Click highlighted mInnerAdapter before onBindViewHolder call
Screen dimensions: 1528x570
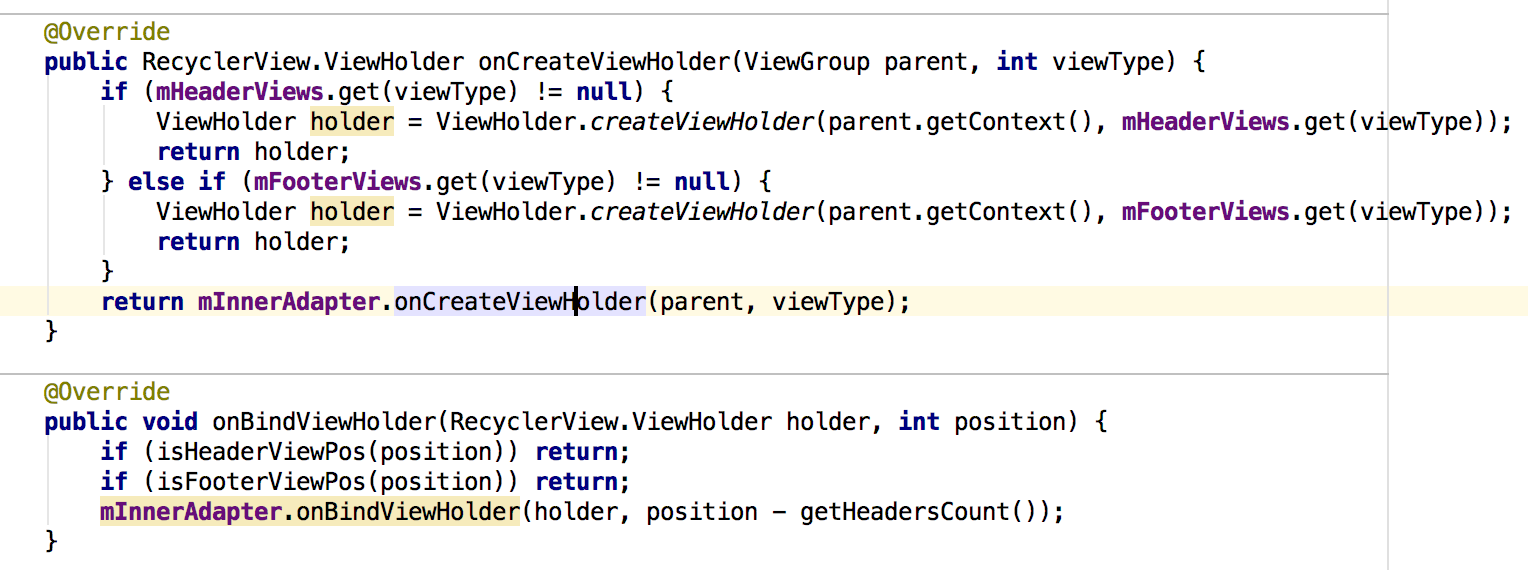(191, 512)
